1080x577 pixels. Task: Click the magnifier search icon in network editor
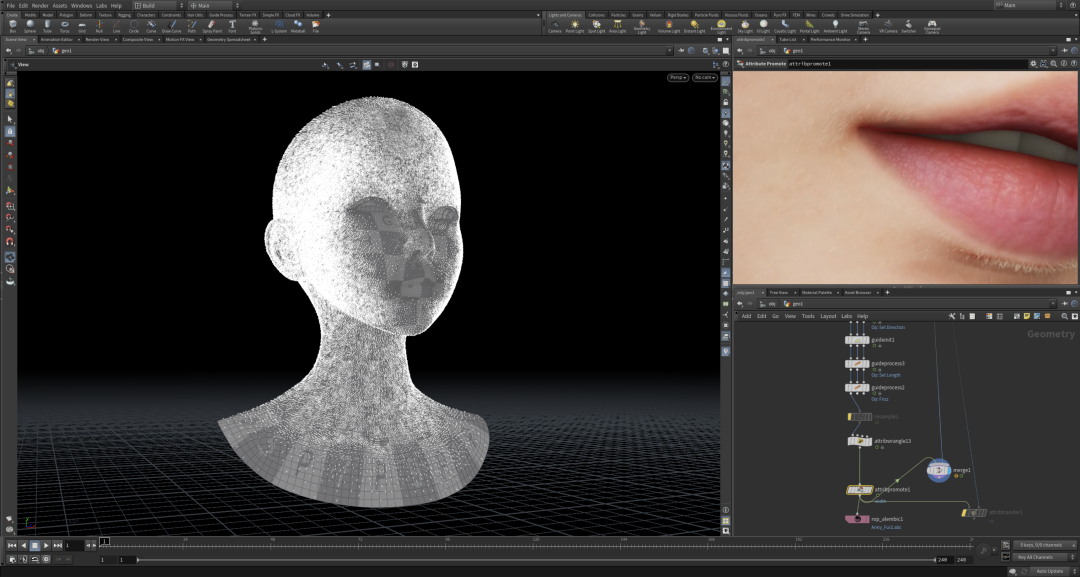click(x=1064, y=316)
